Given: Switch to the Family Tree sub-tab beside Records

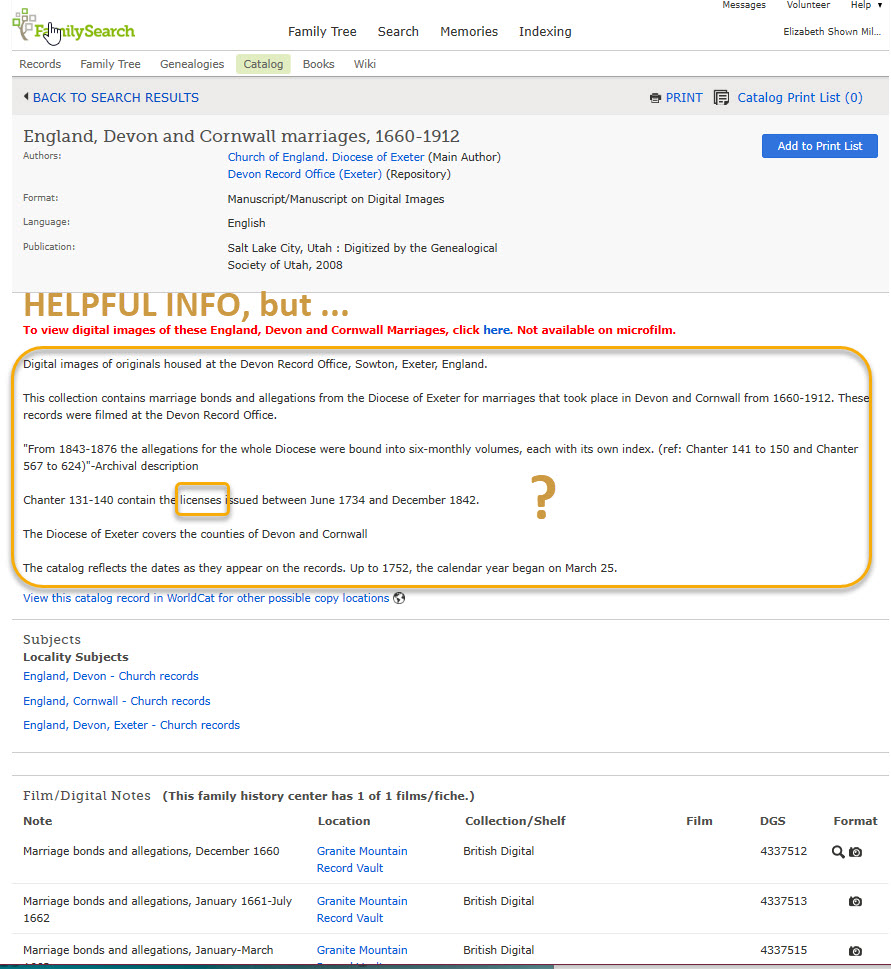Looking at the screenshot, I should 111,64.
